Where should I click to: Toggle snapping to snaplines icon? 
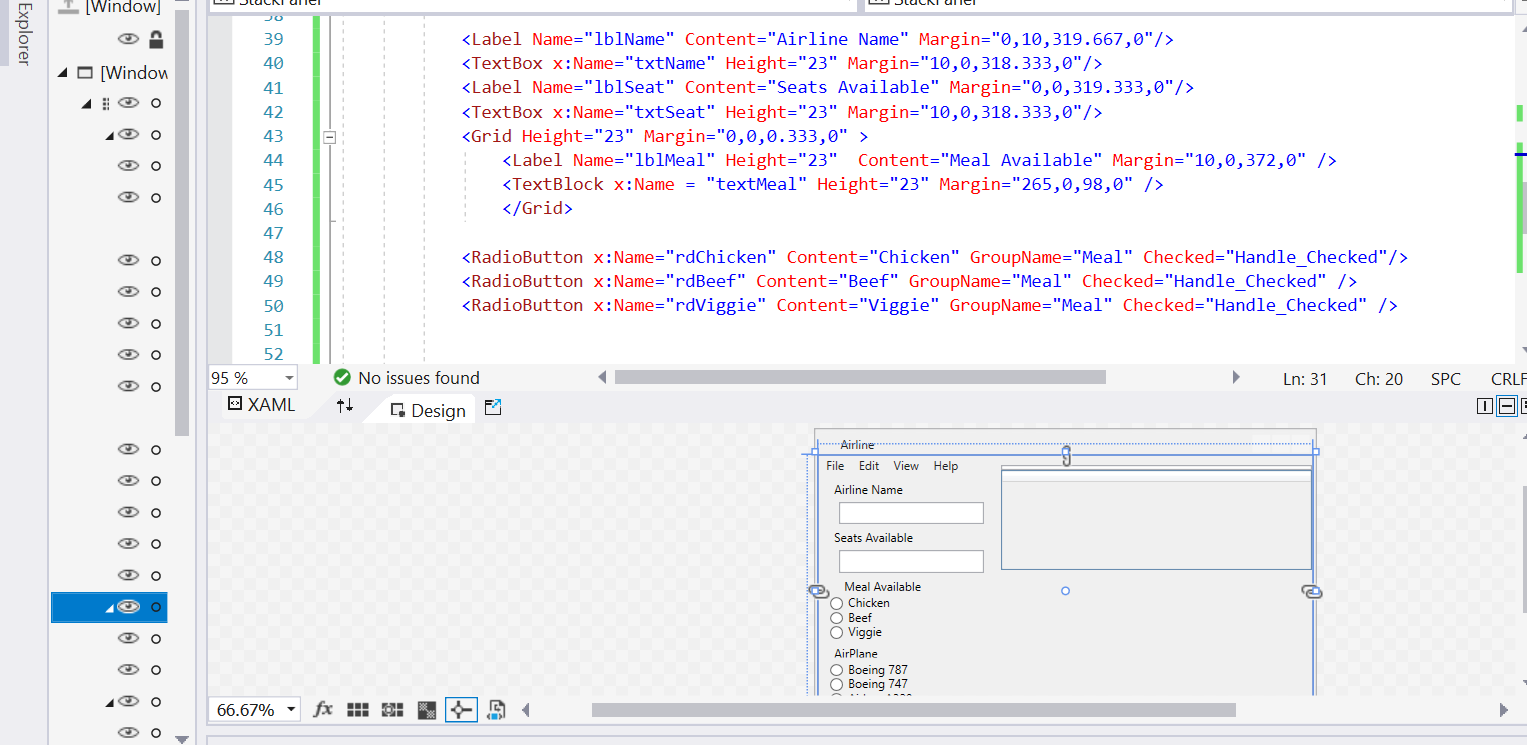click(461, 709)
